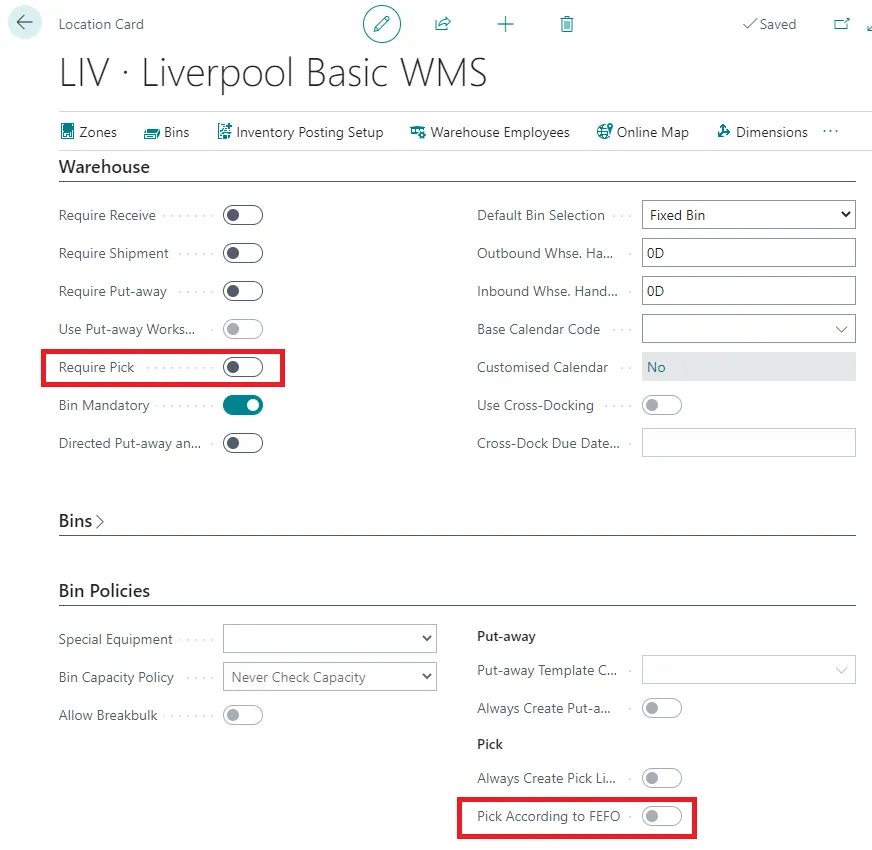Screen dimensions: 872x850
Task: Toggle Always Create Put-away Line switch
Action: click(662, 708)
